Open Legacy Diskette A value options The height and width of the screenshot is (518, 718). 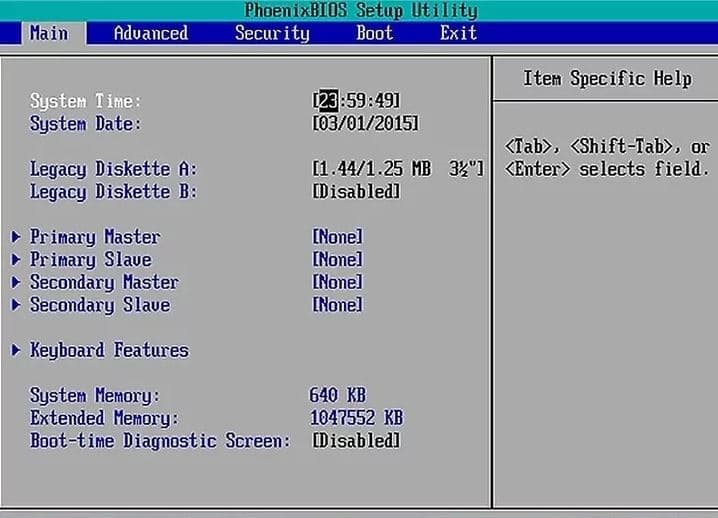point(397,169)
